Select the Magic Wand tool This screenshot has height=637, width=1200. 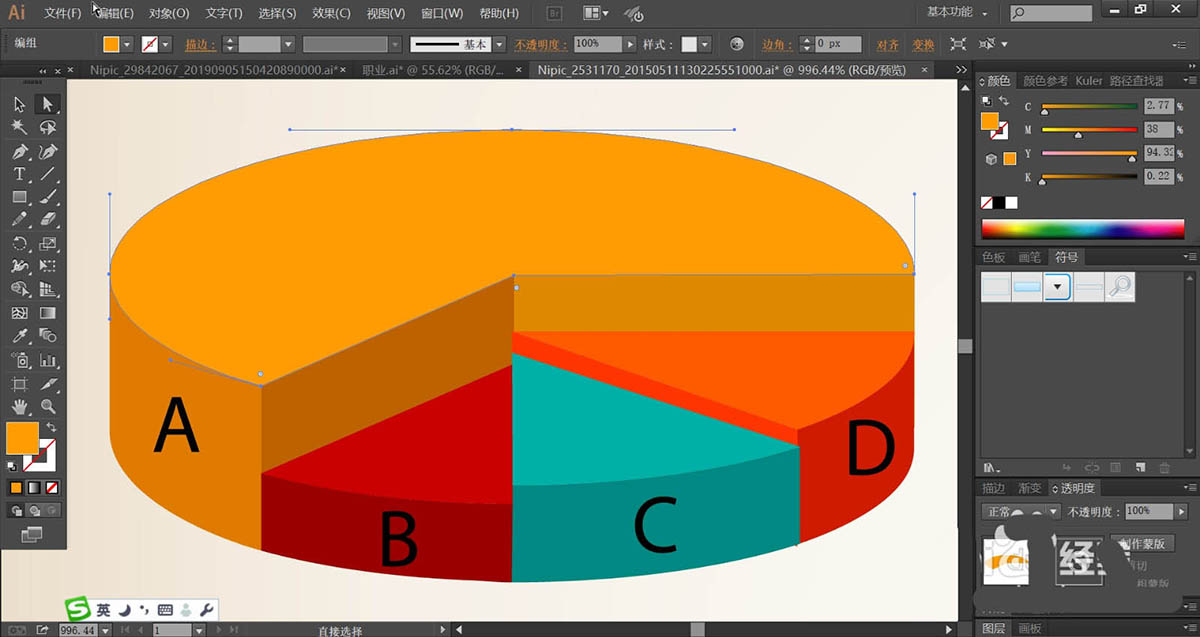coord(19,128)
